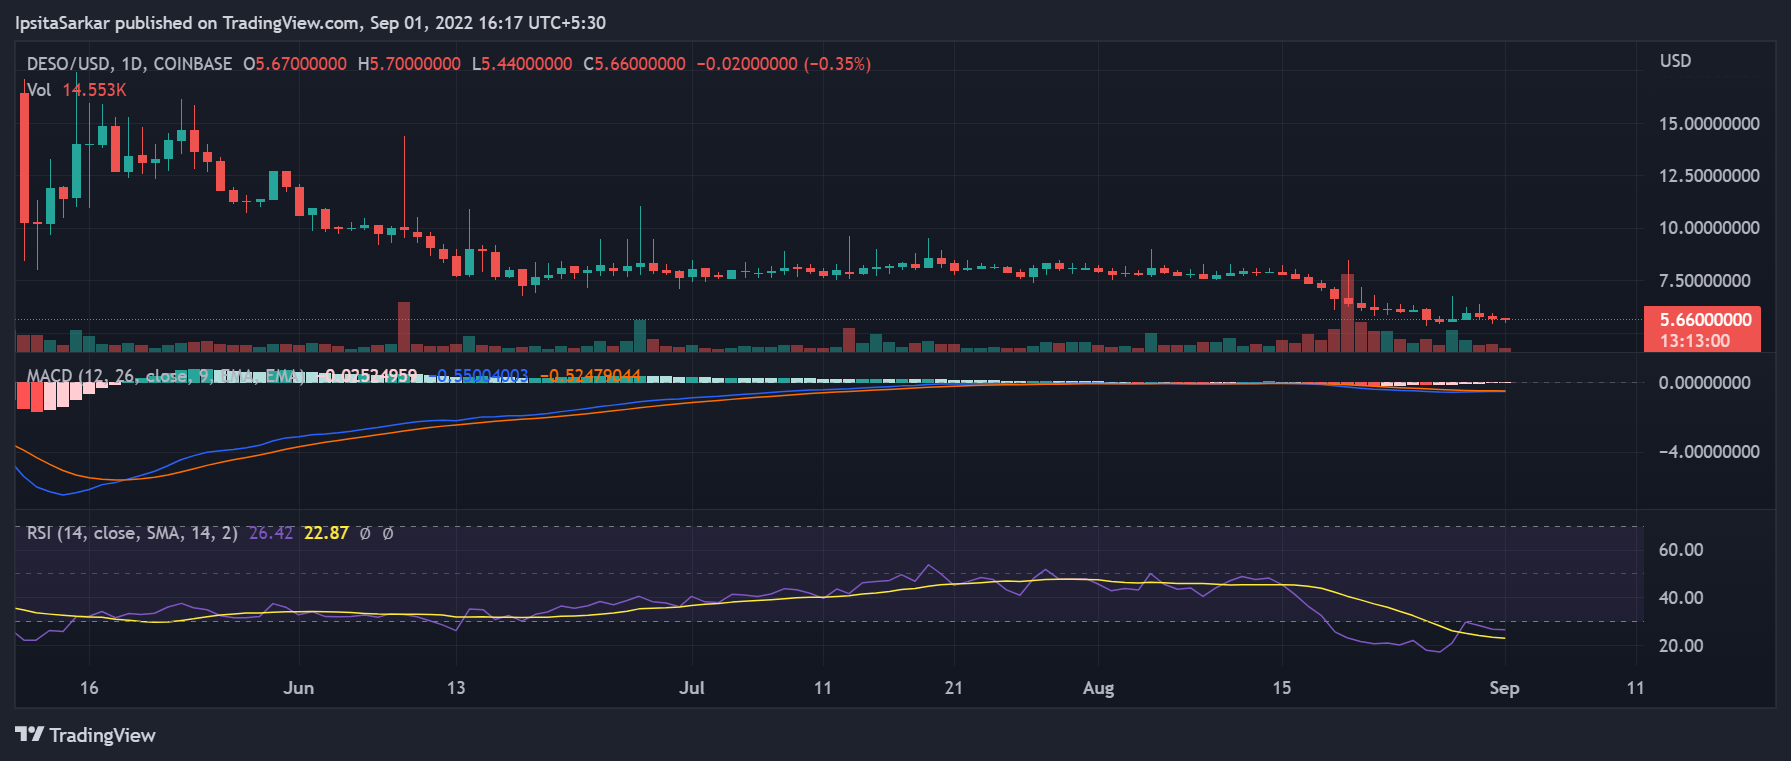
Task: Click the blue MACD value −0.55004003
Action: (480, 376)
